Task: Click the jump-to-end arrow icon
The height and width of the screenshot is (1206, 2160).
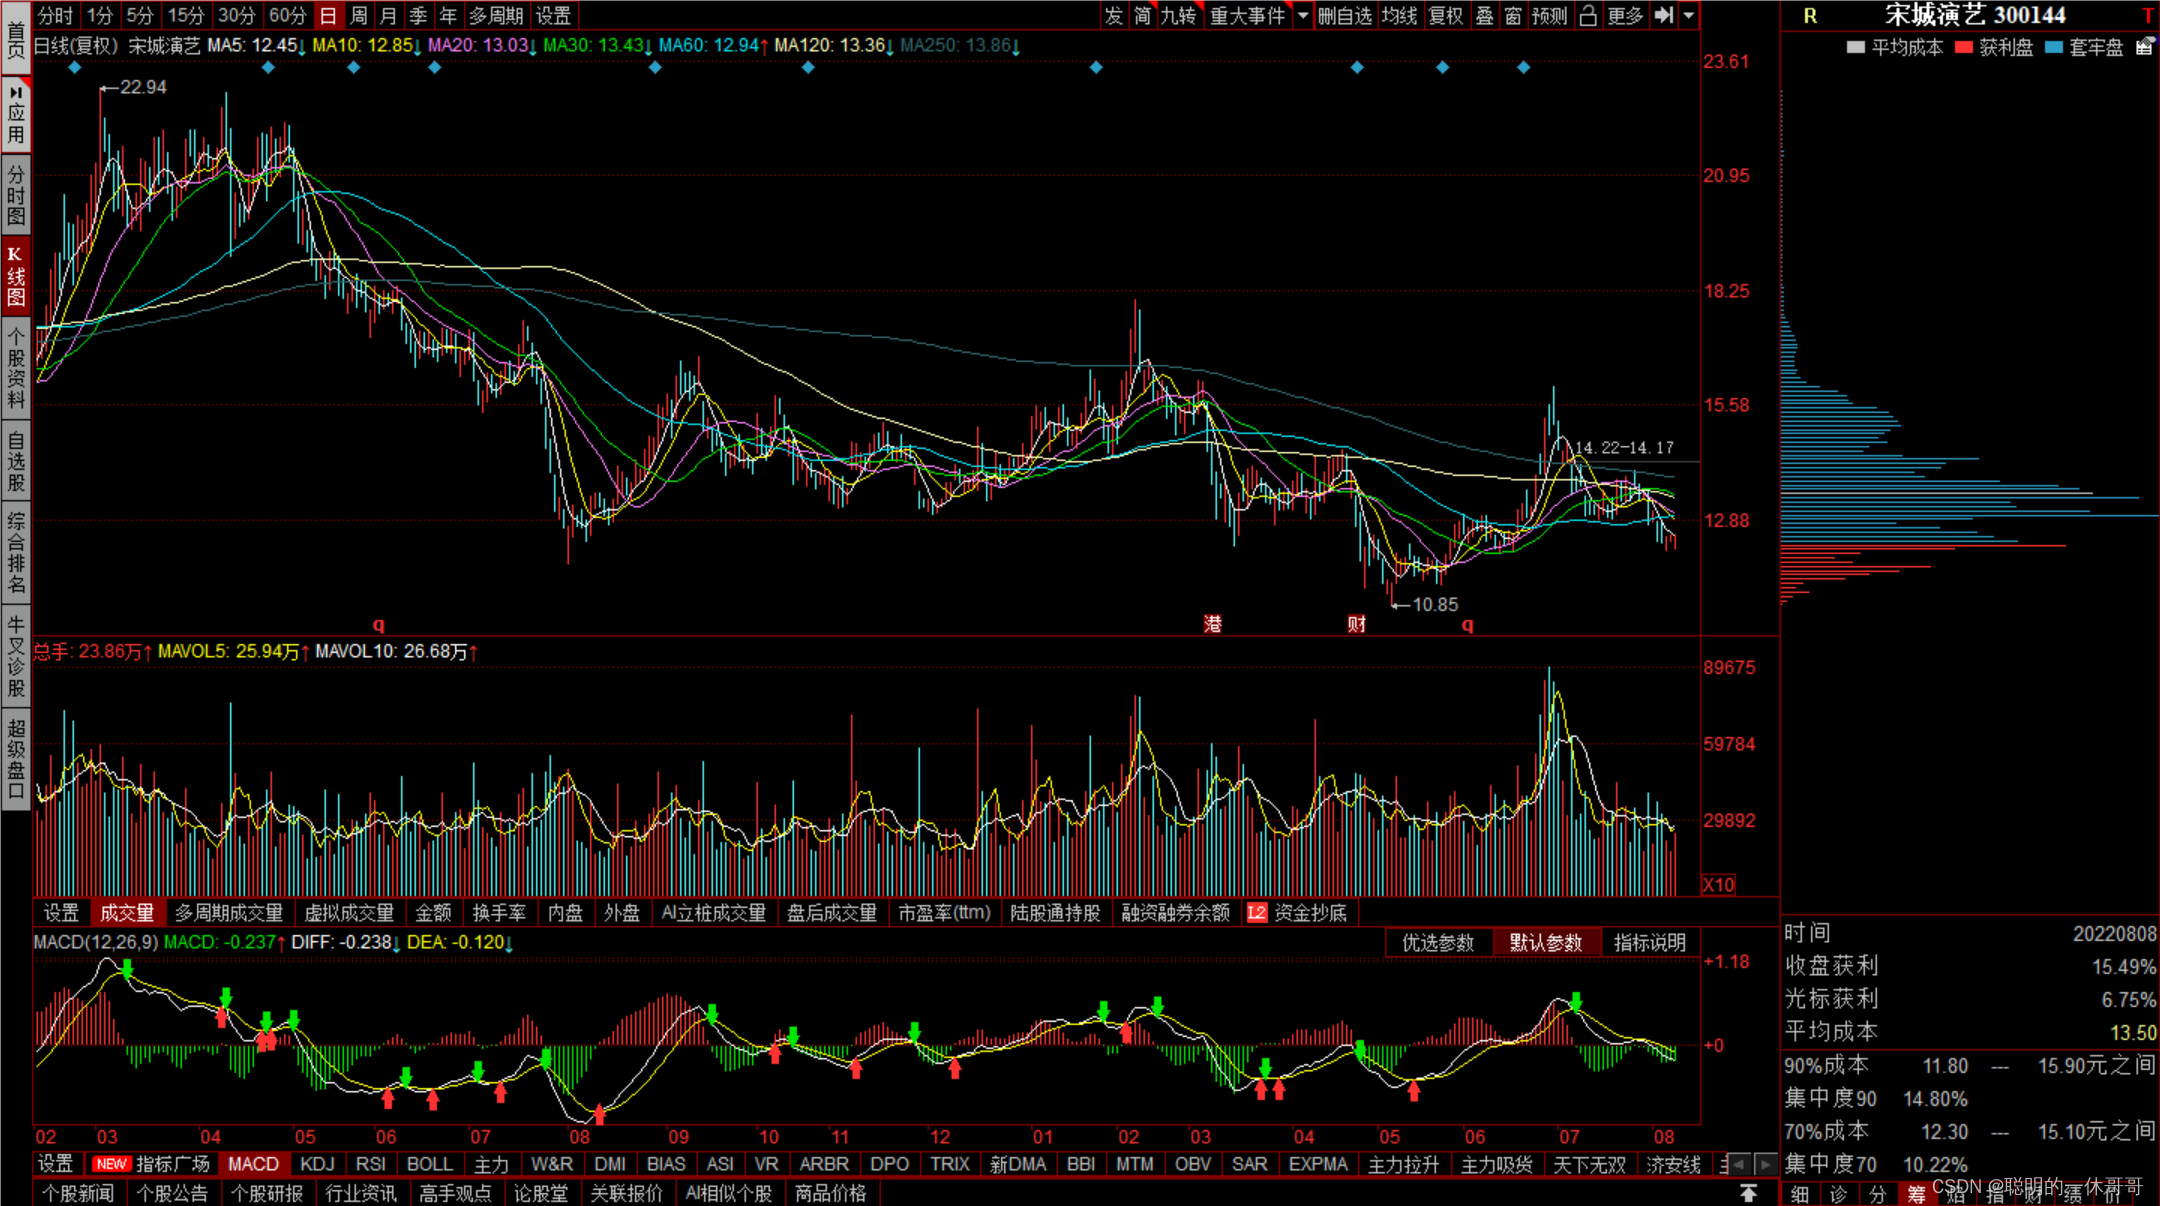Action: coord(1663,15)
